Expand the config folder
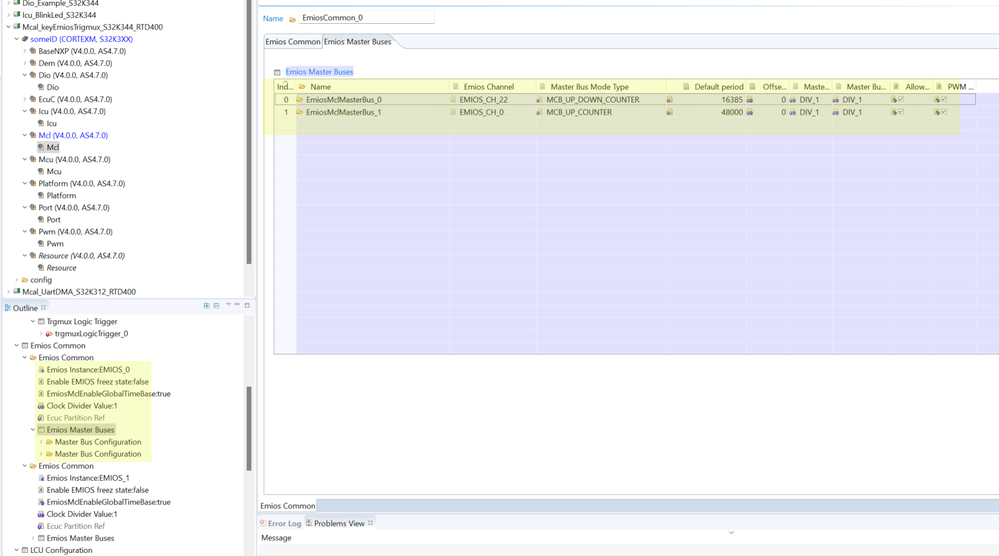This screenshot has height=556, width=999. 17,280
